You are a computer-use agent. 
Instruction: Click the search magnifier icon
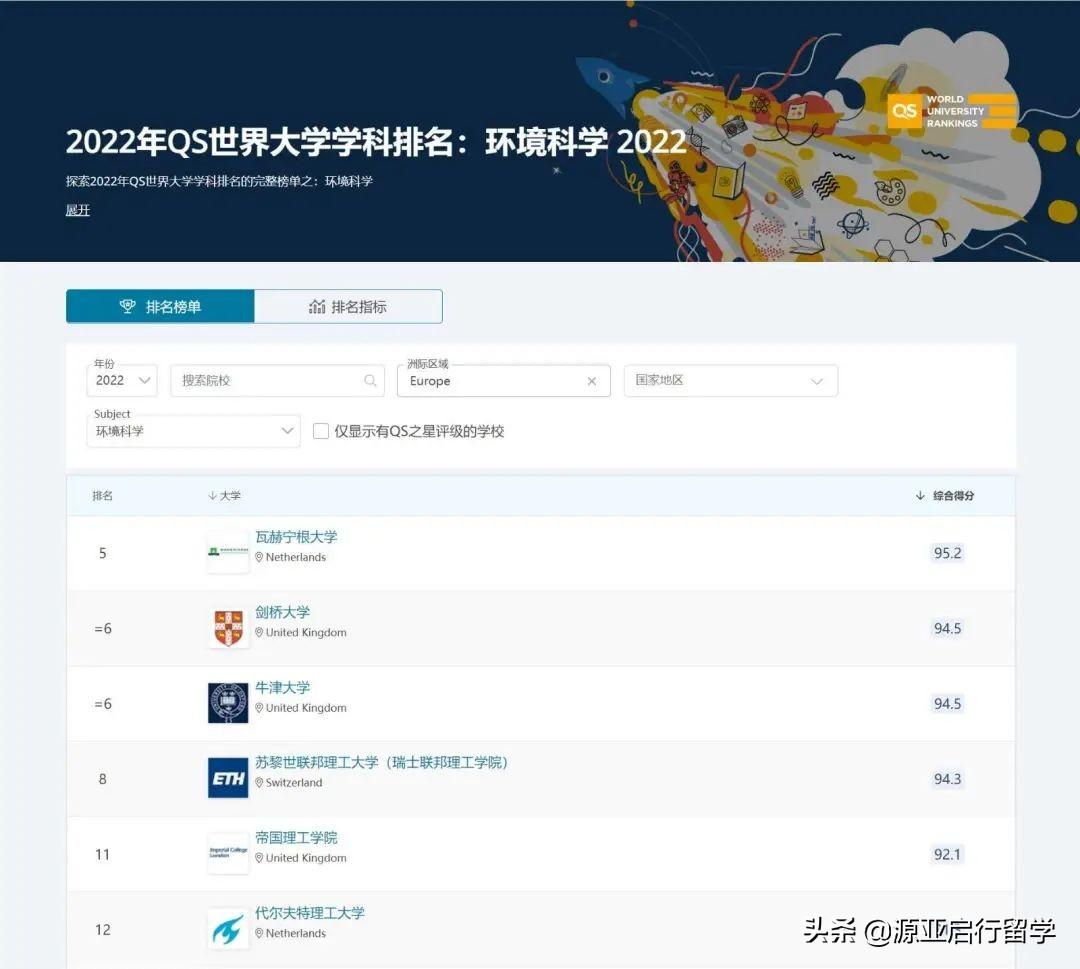coord(370,380)
